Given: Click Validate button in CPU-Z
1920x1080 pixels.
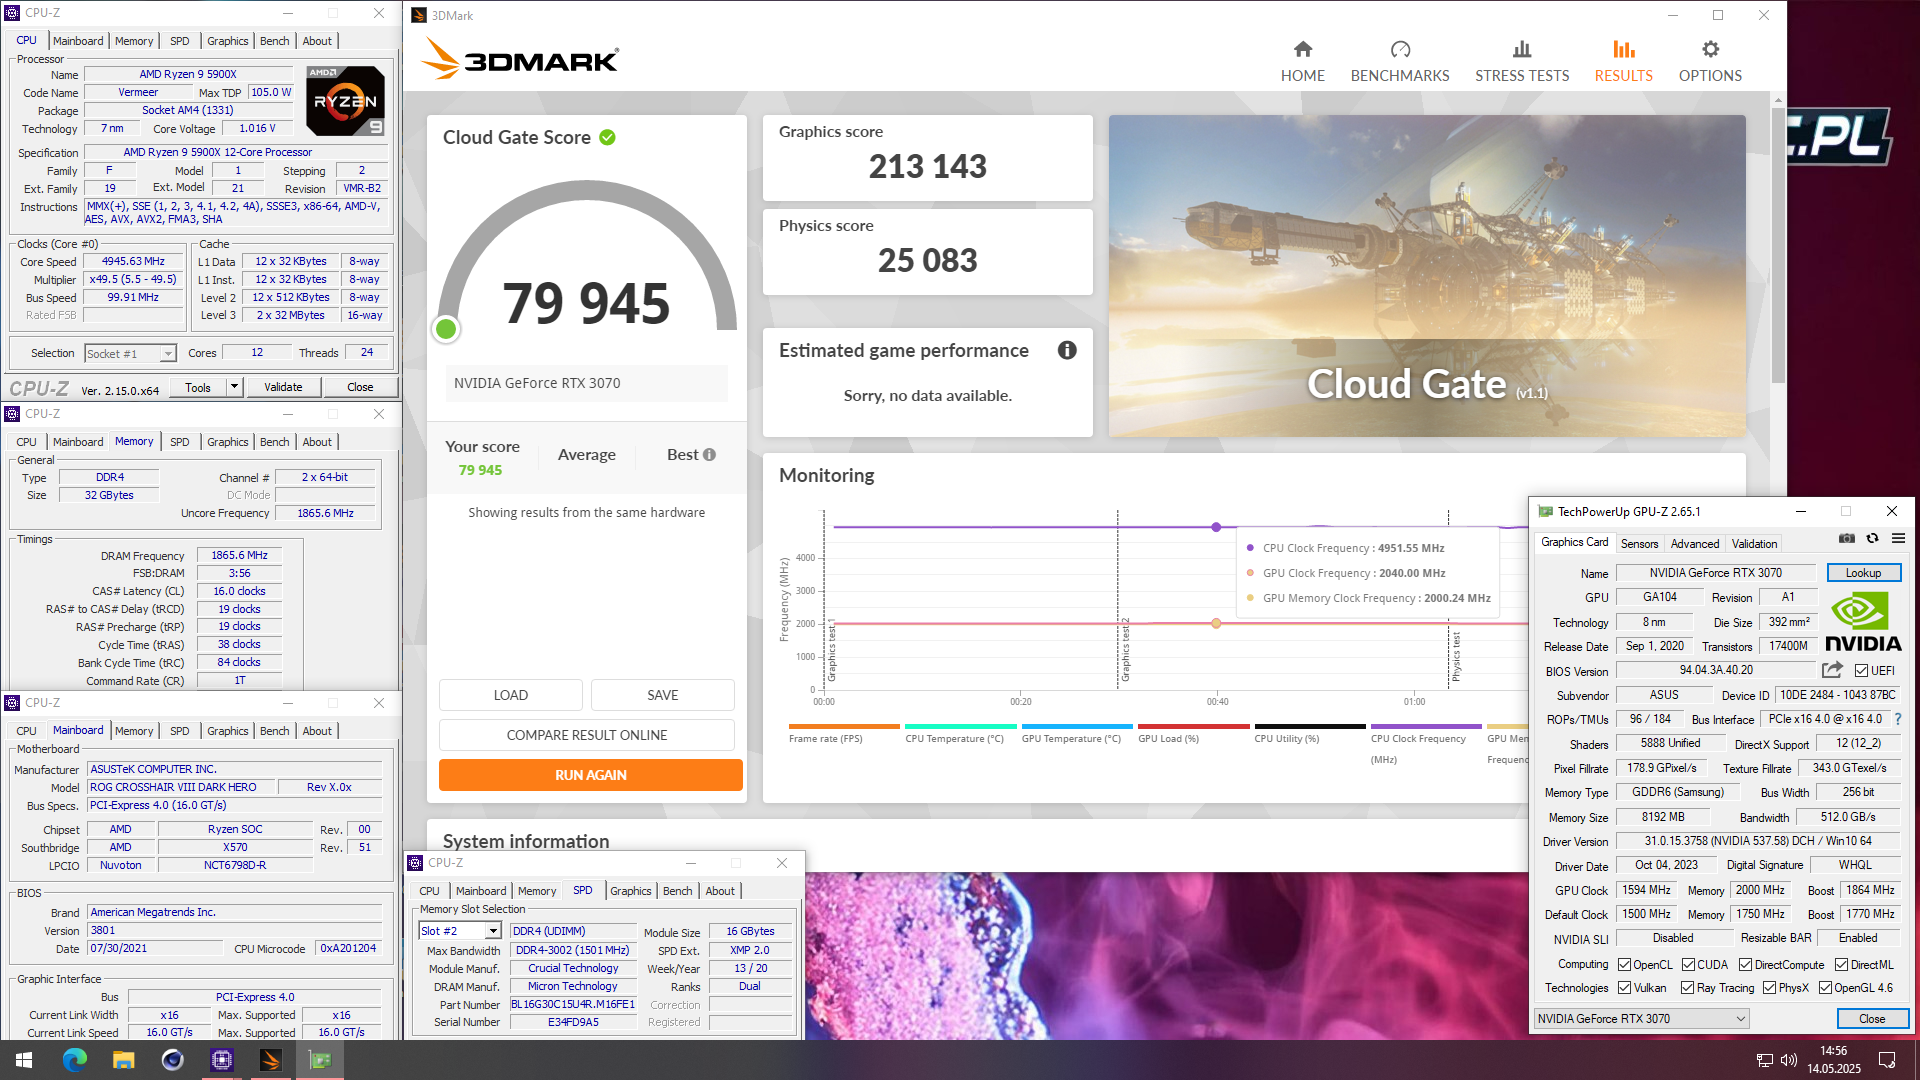Looking at the screenshot, I should (283, 387).
